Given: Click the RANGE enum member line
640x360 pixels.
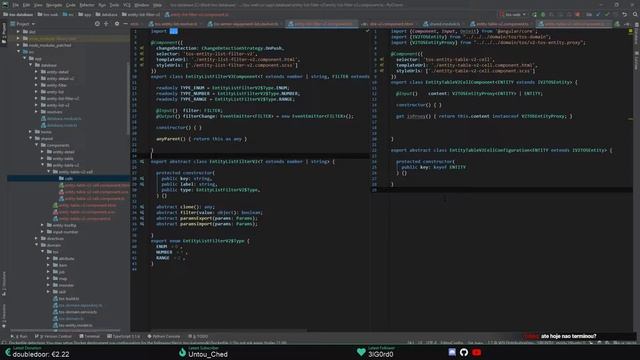Looking at the screenshot, I should pyautogui.click(x=171, y=258).
